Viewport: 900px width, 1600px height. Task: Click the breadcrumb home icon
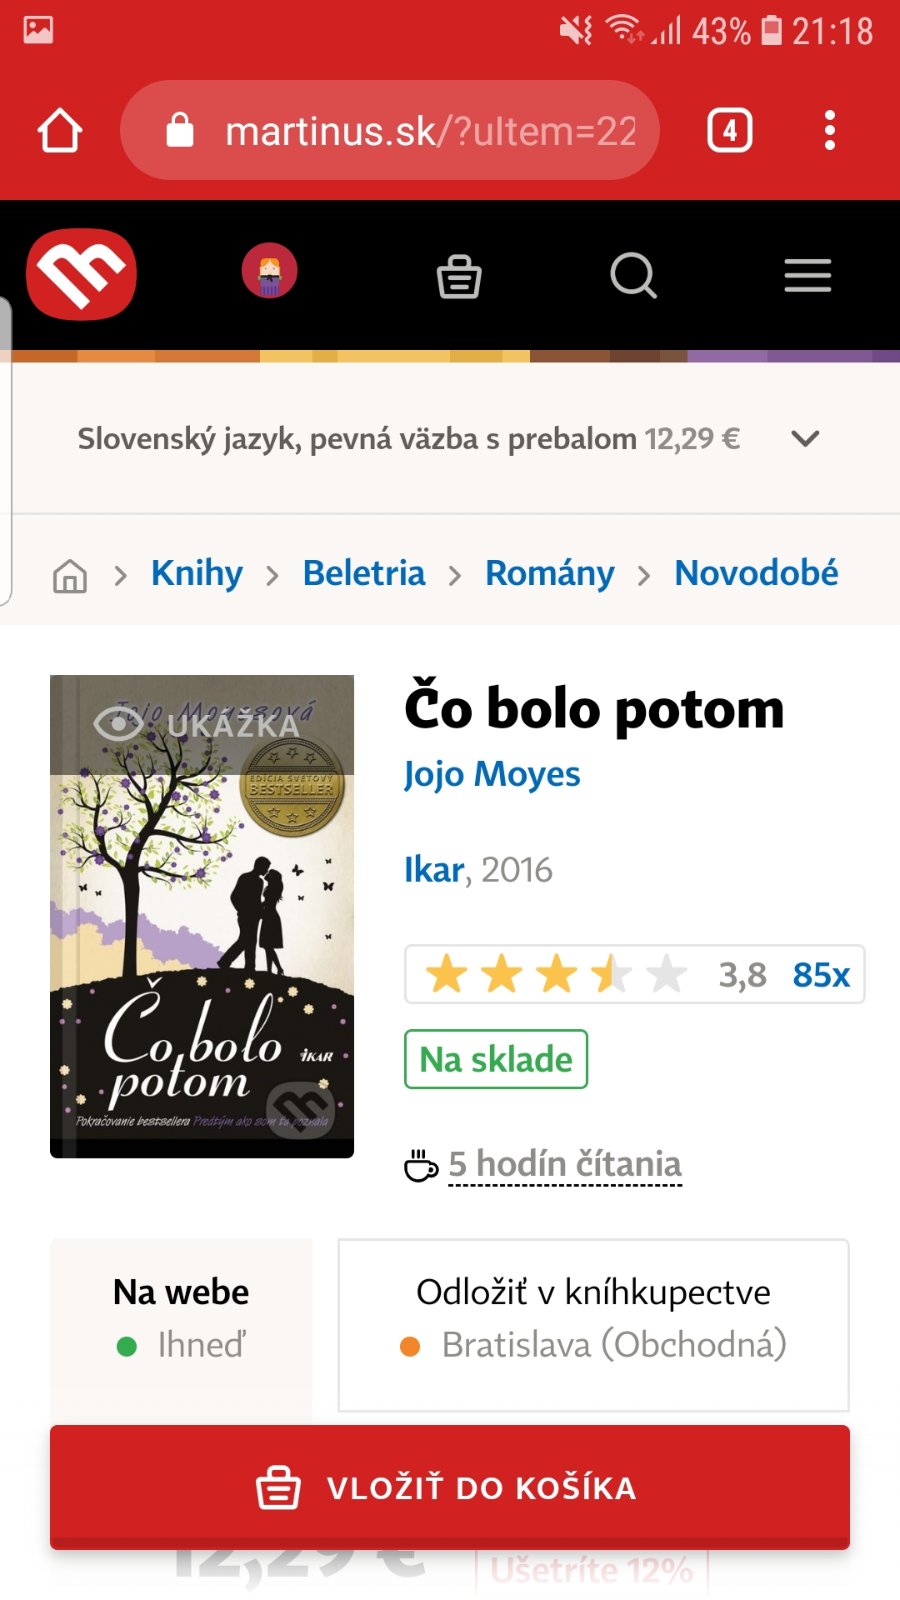[70, 575]
